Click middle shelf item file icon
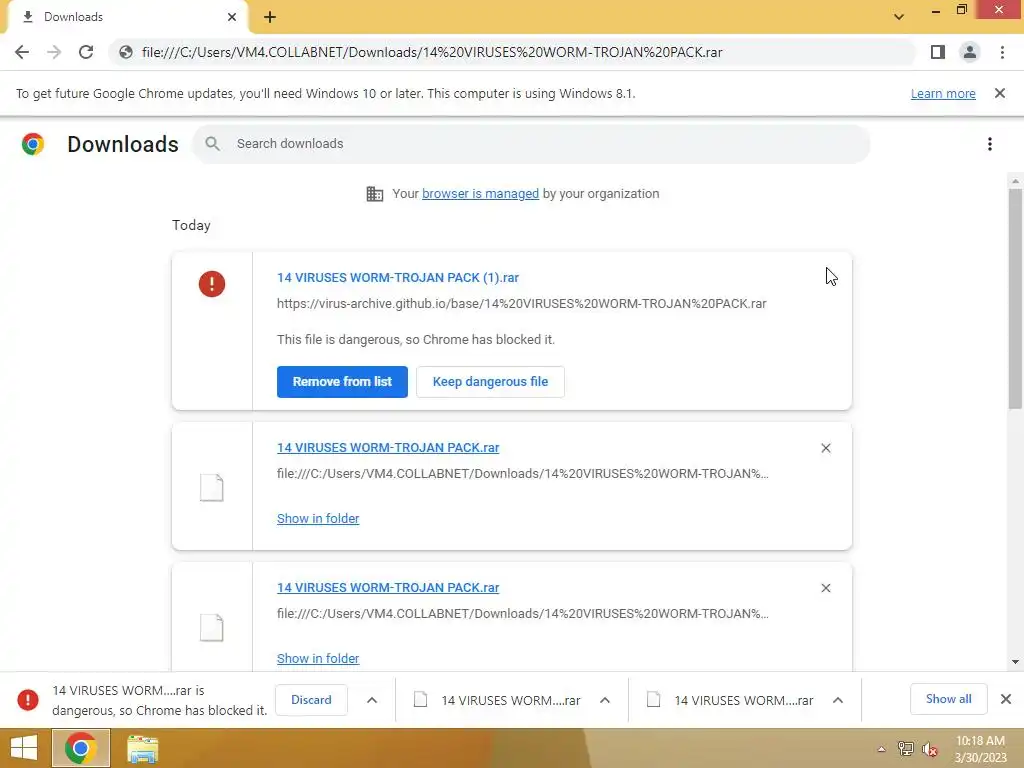 pos(421,700)
